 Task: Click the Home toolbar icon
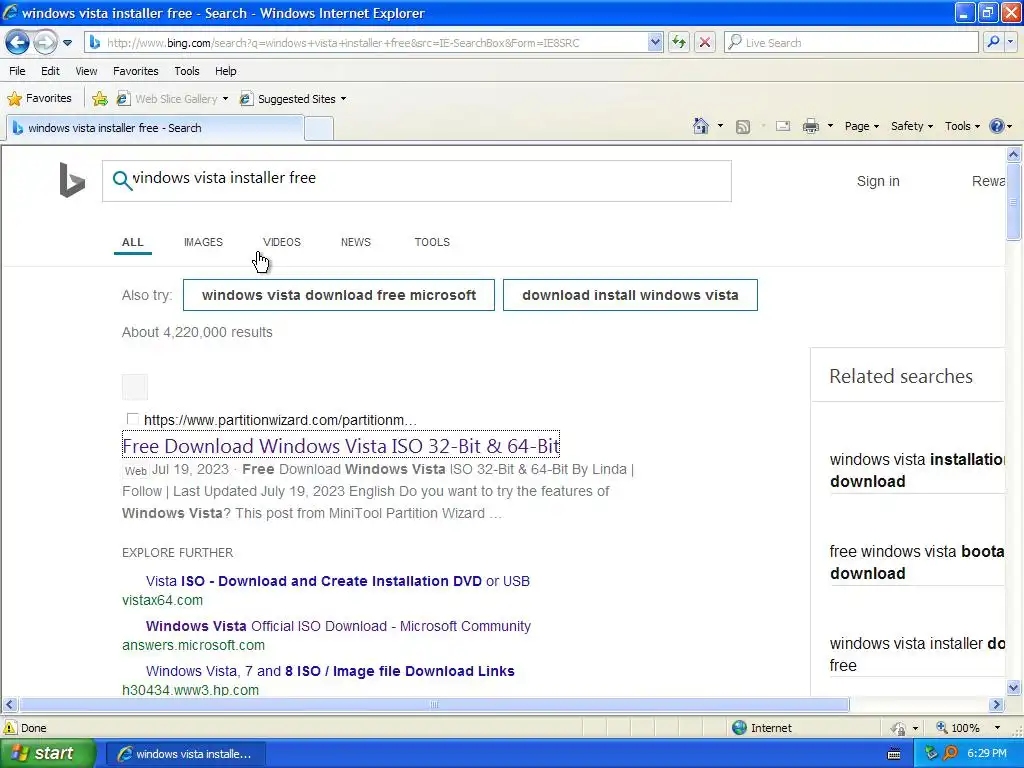coord(701,126)
